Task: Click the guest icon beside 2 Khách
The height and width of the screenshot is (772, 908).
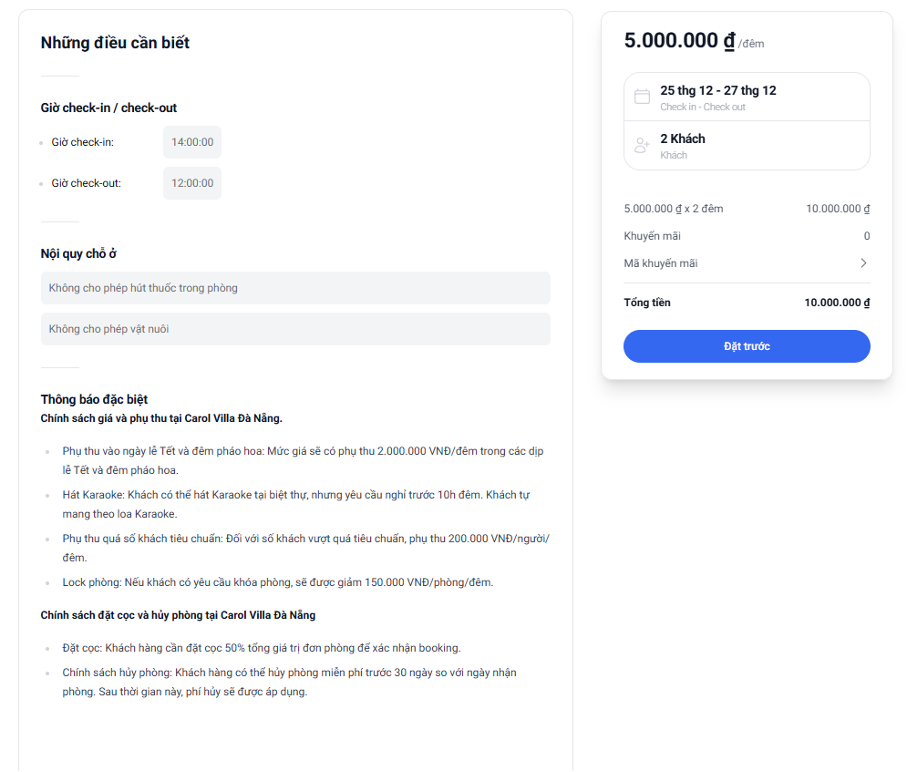Action: 642,145
